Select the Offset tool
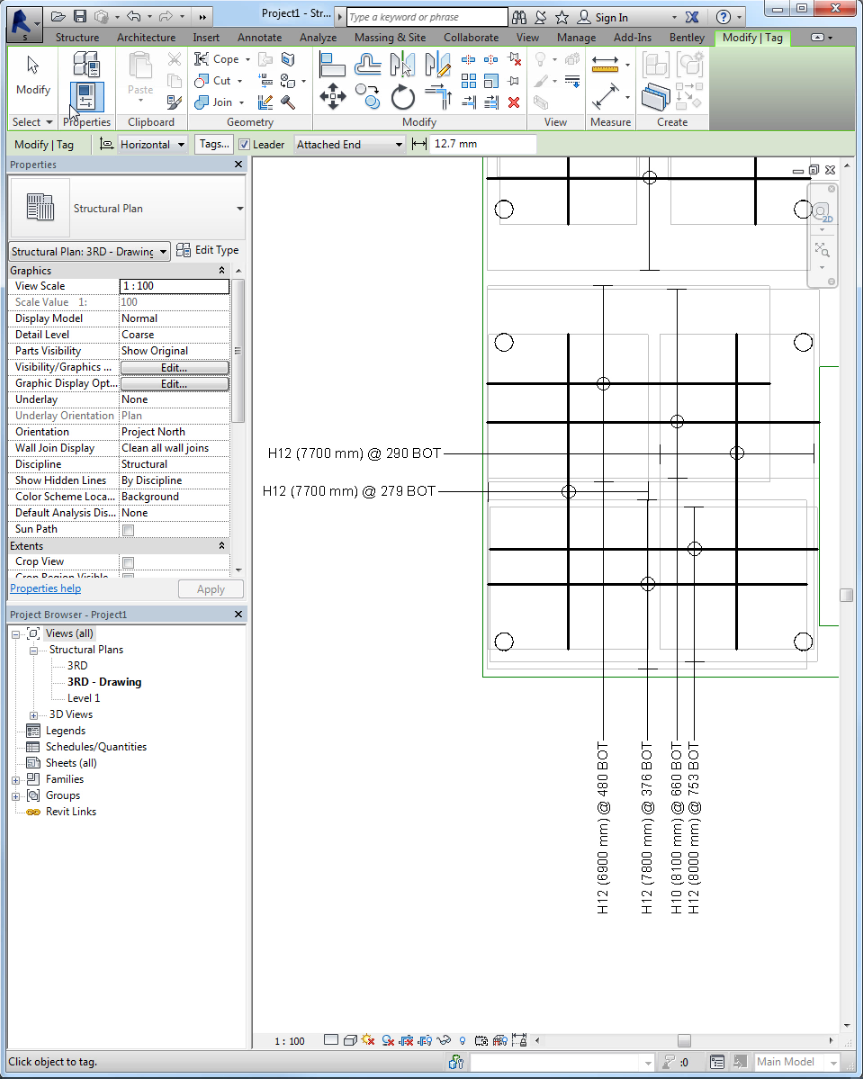This screenshot has height=1080, width=863. click(368, 64)
